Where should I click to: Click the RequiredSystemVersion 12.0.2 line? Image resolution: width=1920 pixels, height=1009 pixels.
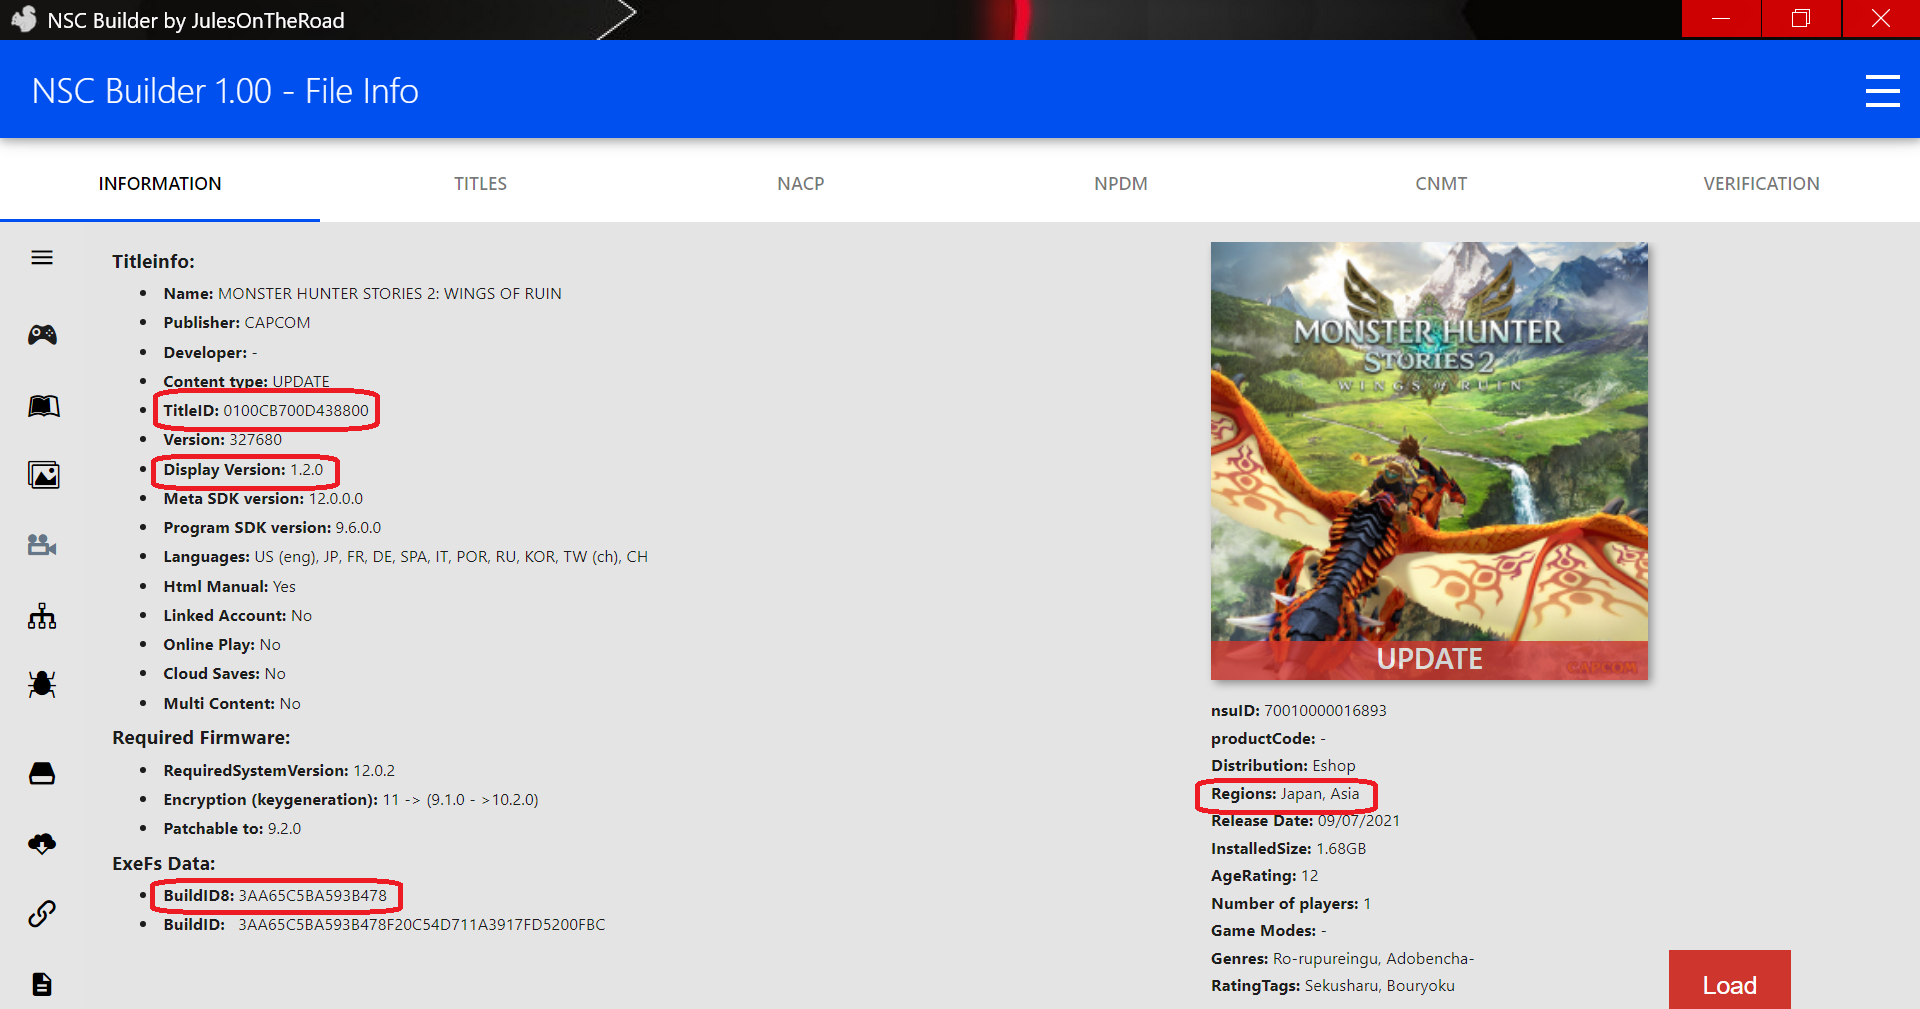tap(279, 770)
